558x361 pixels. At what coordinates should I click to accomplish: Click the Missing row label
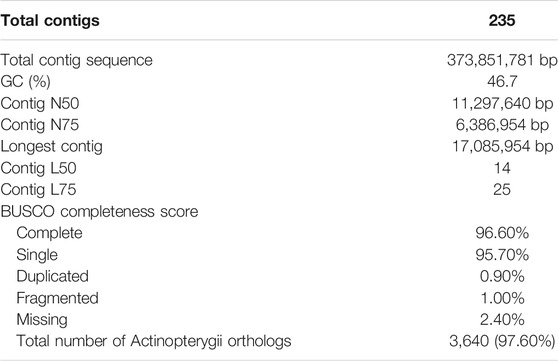(42, 320)
